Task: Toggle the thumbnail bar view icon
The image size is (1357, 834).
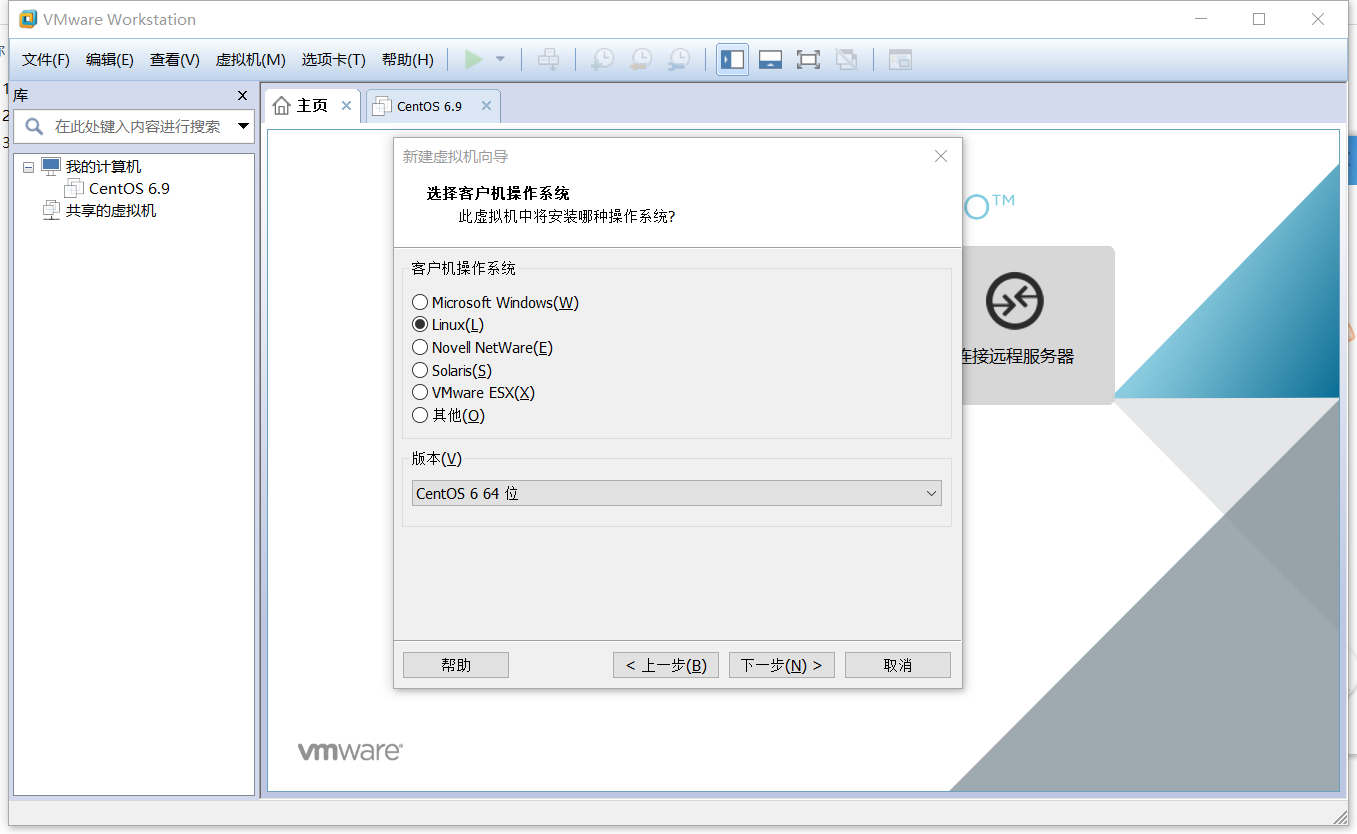Action: point(770,60)
